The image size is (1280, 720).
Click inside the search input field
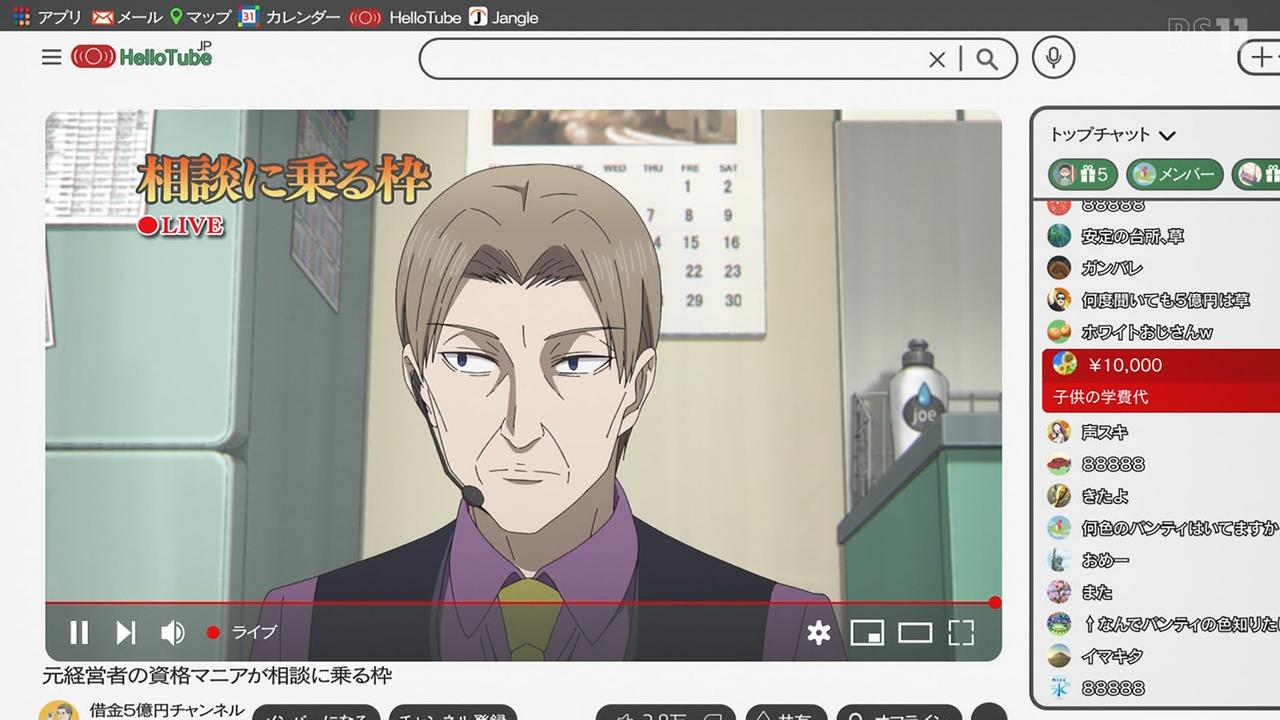tap(670, 60)
